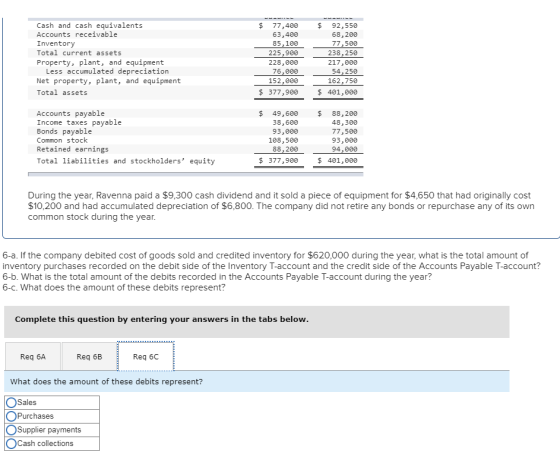Click the 'Retained earnings' row label
Screen dimensions: 560x452
pos(72,149)
